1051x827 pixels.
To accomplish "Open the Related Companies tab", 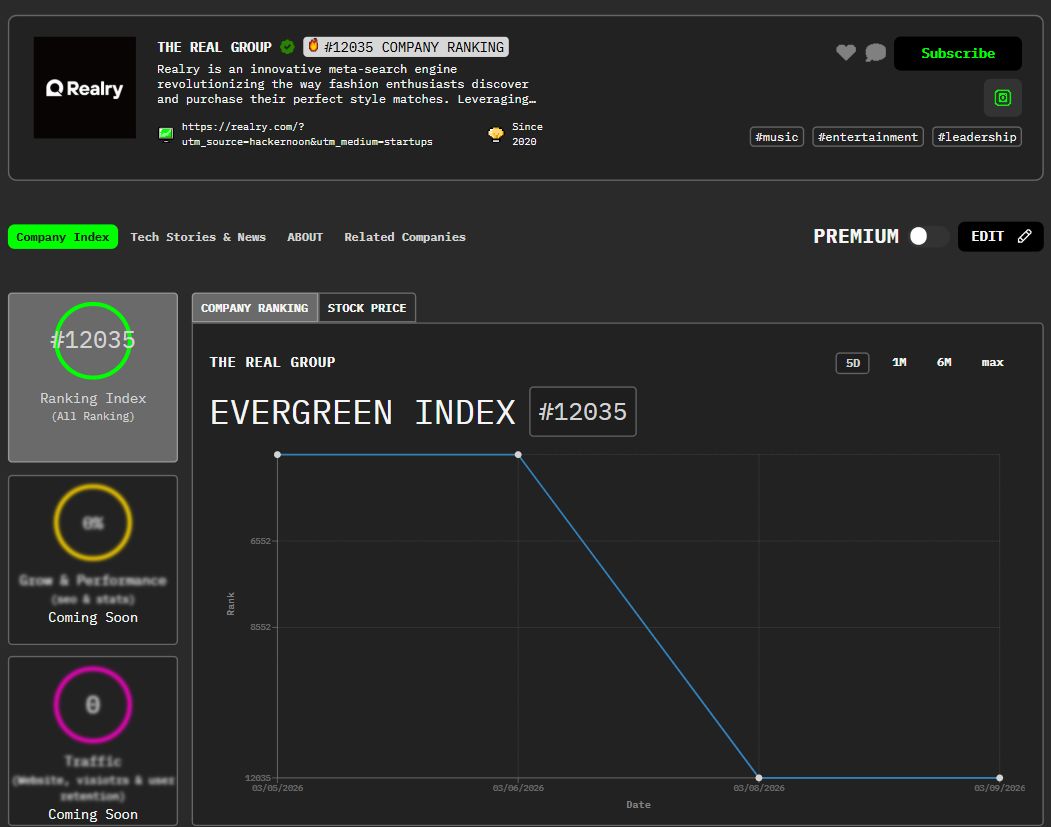I will point(405,237).
